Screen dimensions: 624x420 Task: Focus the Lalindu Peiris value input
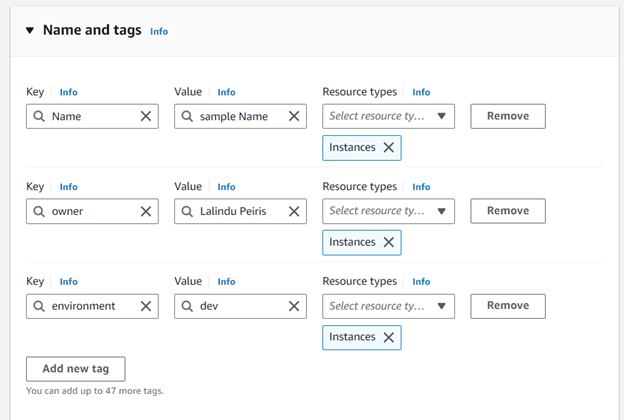tap(240, 211)
